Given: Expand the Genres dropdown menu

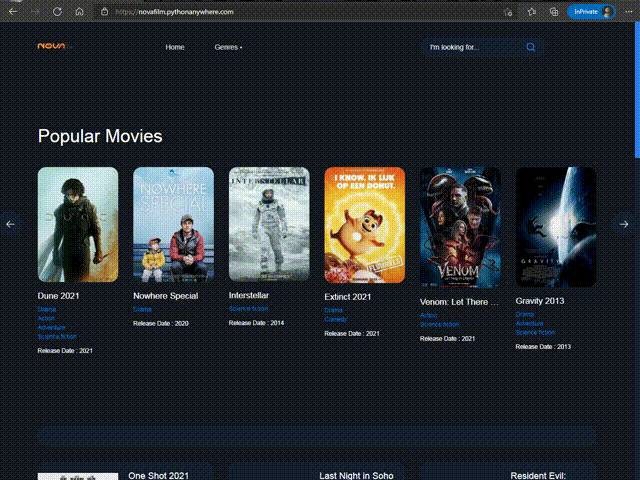Looking at the screenshot, I should coord(228,47).
